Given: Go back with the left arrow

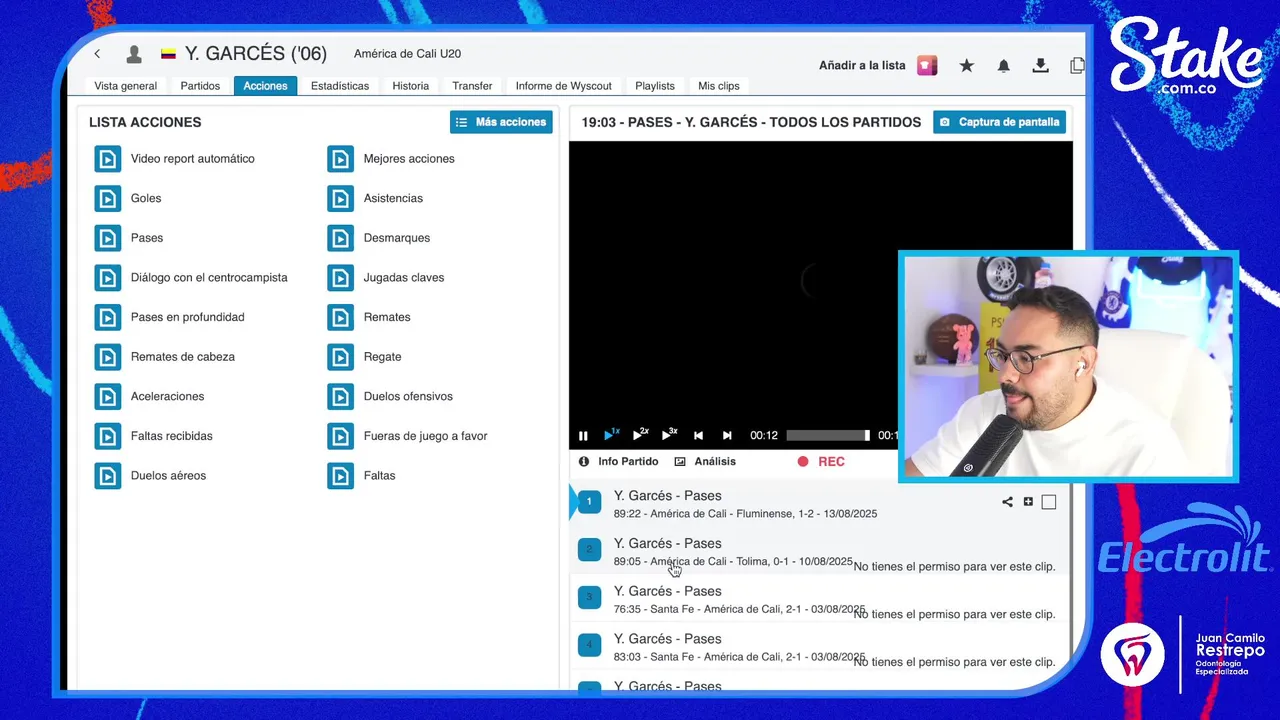Looking at the screenshot, I should 97,54.
